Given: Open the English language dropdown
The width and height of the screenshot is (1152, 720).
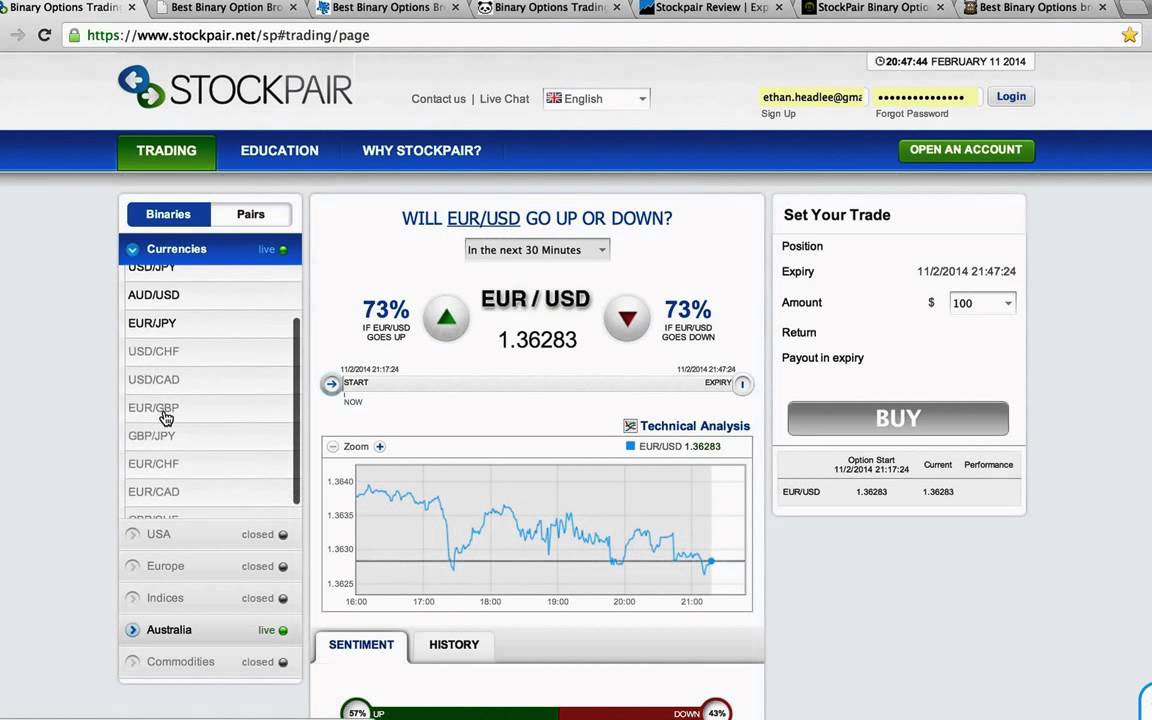Looking at the screenshot, I should tap(597, 98).
